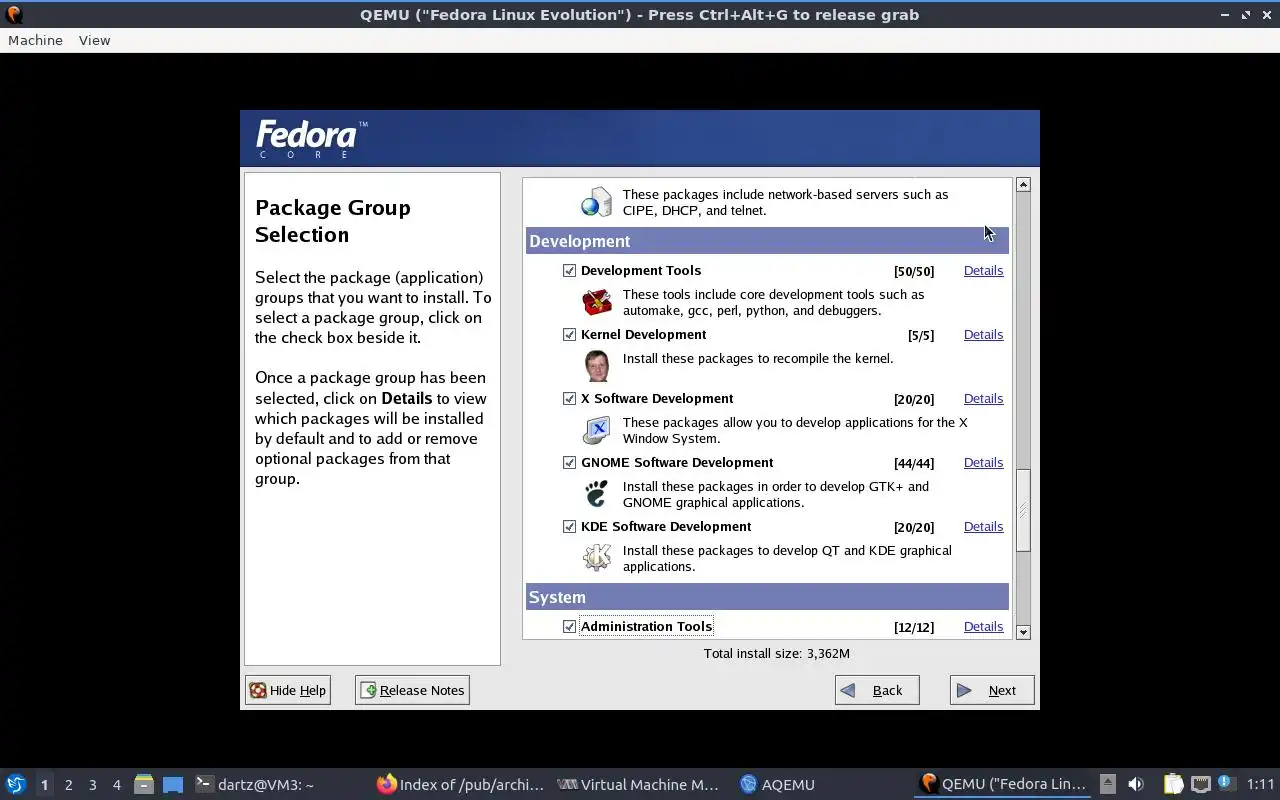Open Details for Administration Tools

pyautogui.click(x=983, y=627)
